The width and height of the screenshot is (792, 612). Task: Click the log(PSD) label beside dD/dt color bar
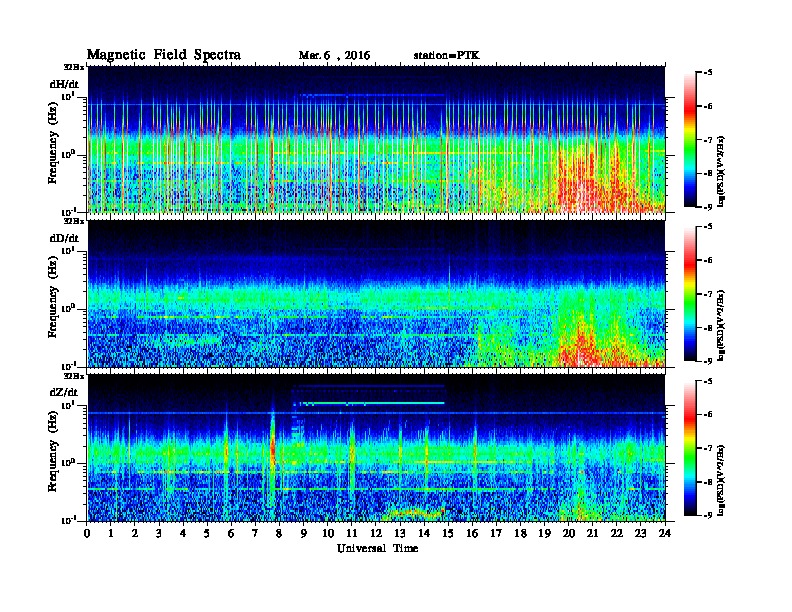(x=721, y=324)
